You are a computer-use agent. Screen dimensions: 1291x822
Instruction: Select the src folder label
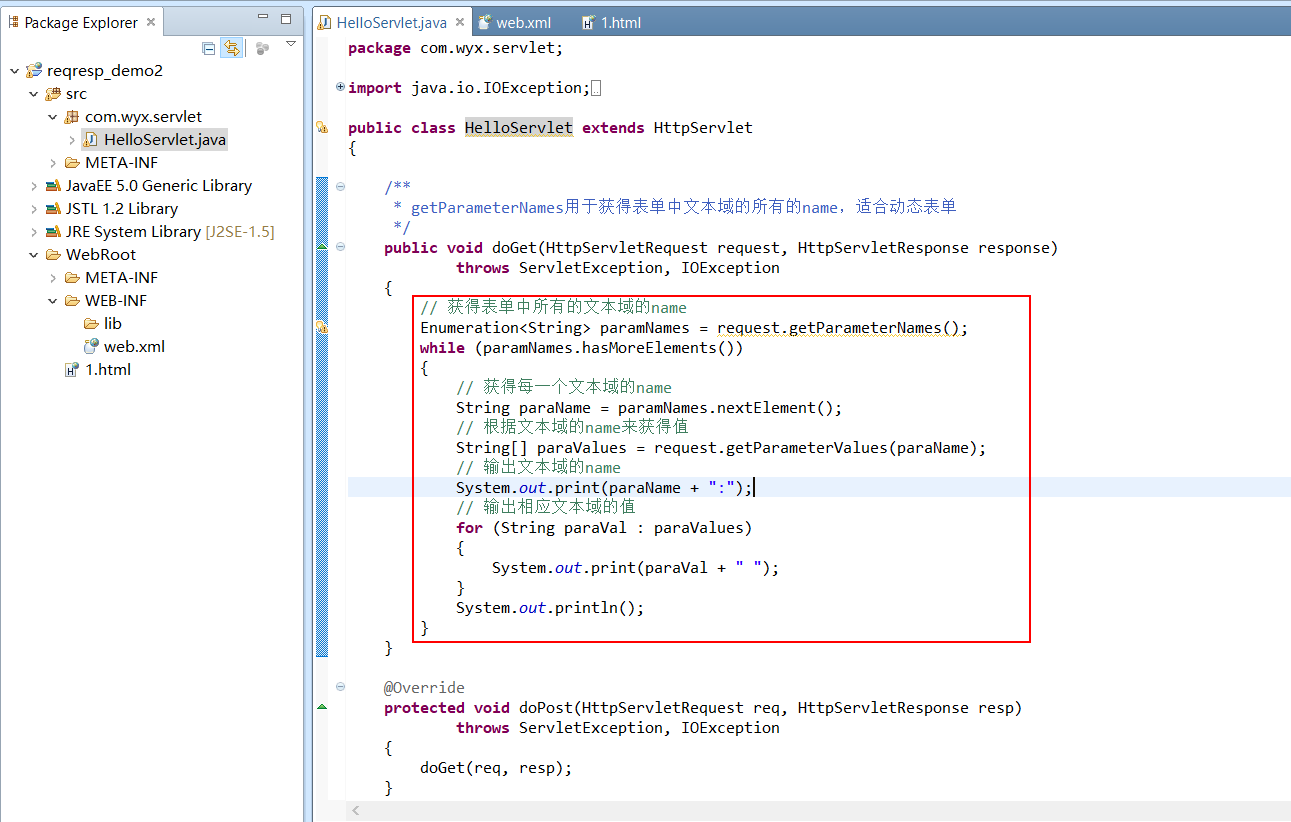(76, 94)
